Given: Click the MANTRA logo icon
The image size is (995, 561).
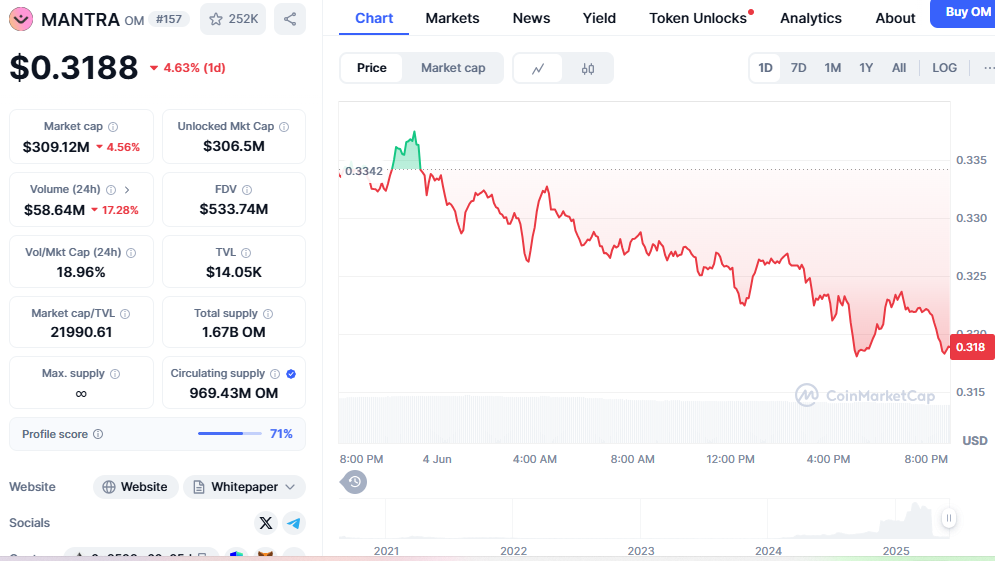Looking at the screenshot, I should click(x=21, y=19).
